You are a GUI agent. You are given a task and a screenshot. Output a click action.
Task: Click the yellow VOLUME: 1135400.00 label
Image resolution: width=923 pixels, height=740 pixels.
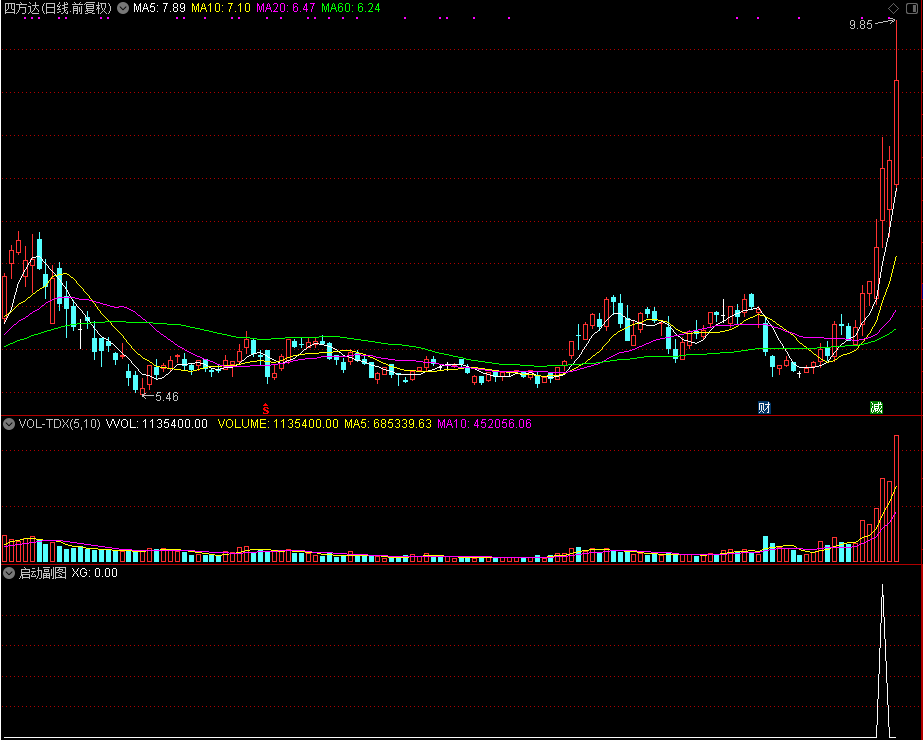278,424
